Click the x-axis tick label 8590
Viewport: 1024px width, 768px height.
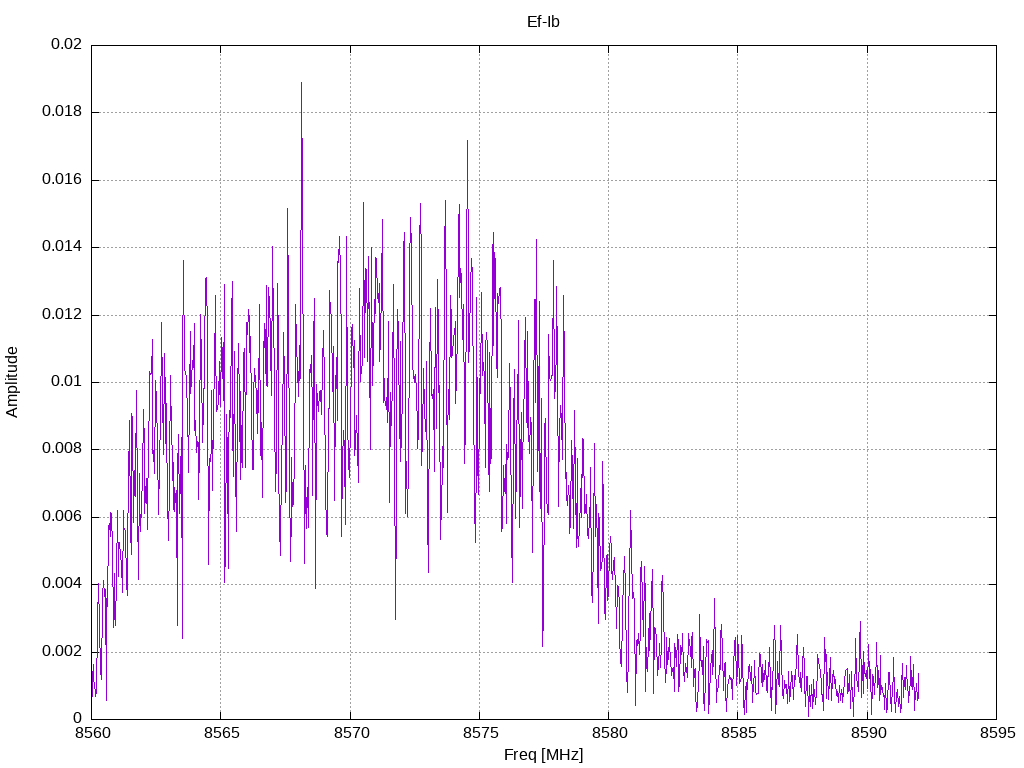tap(868, 733)
